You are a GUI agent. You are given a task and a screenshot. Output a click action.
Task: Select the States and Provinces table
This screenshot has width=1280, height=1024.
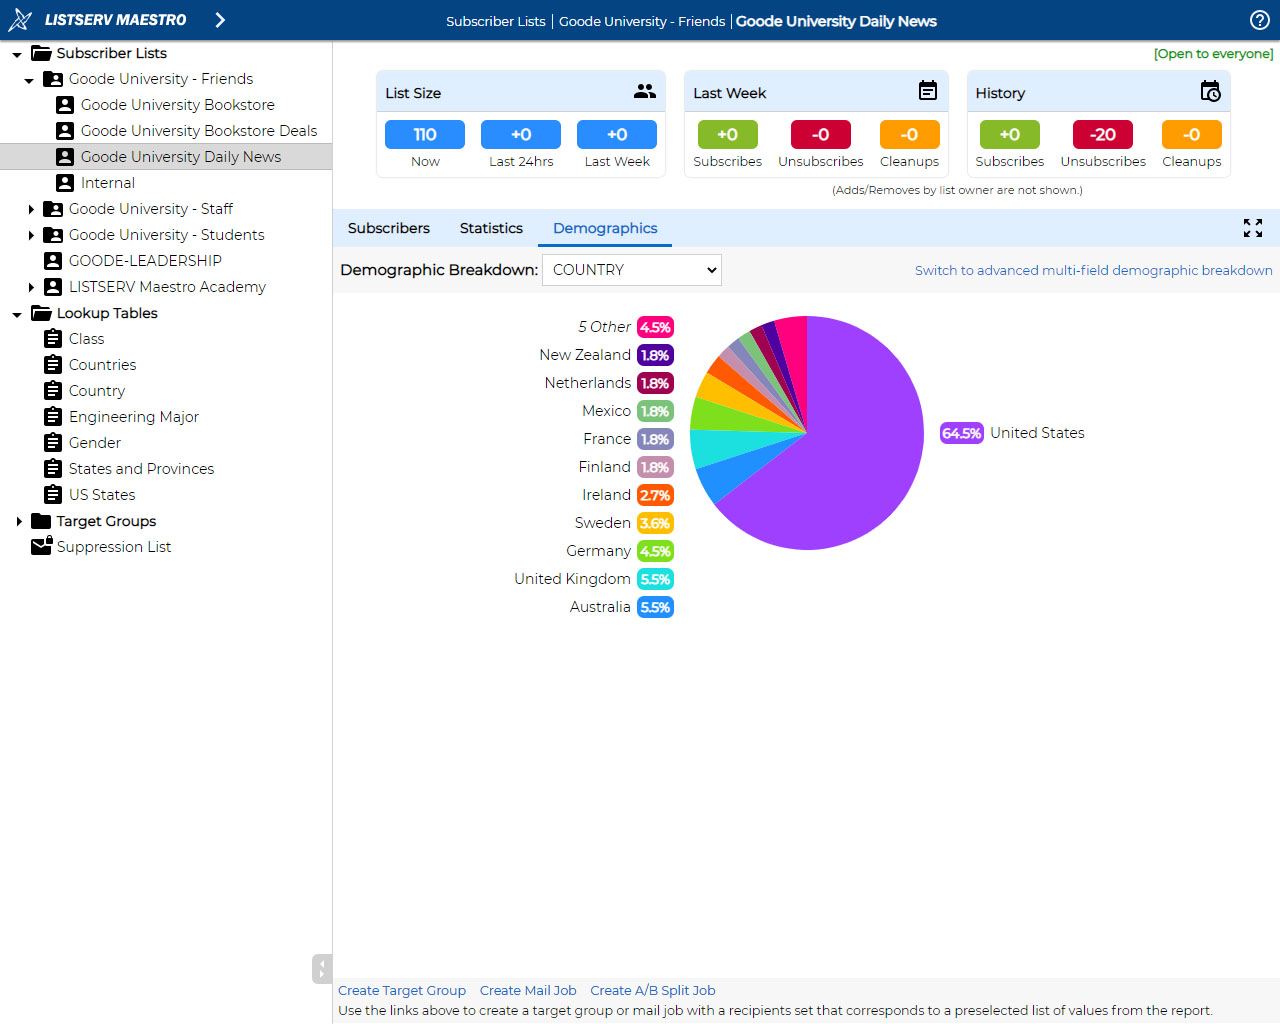(141, 469)
